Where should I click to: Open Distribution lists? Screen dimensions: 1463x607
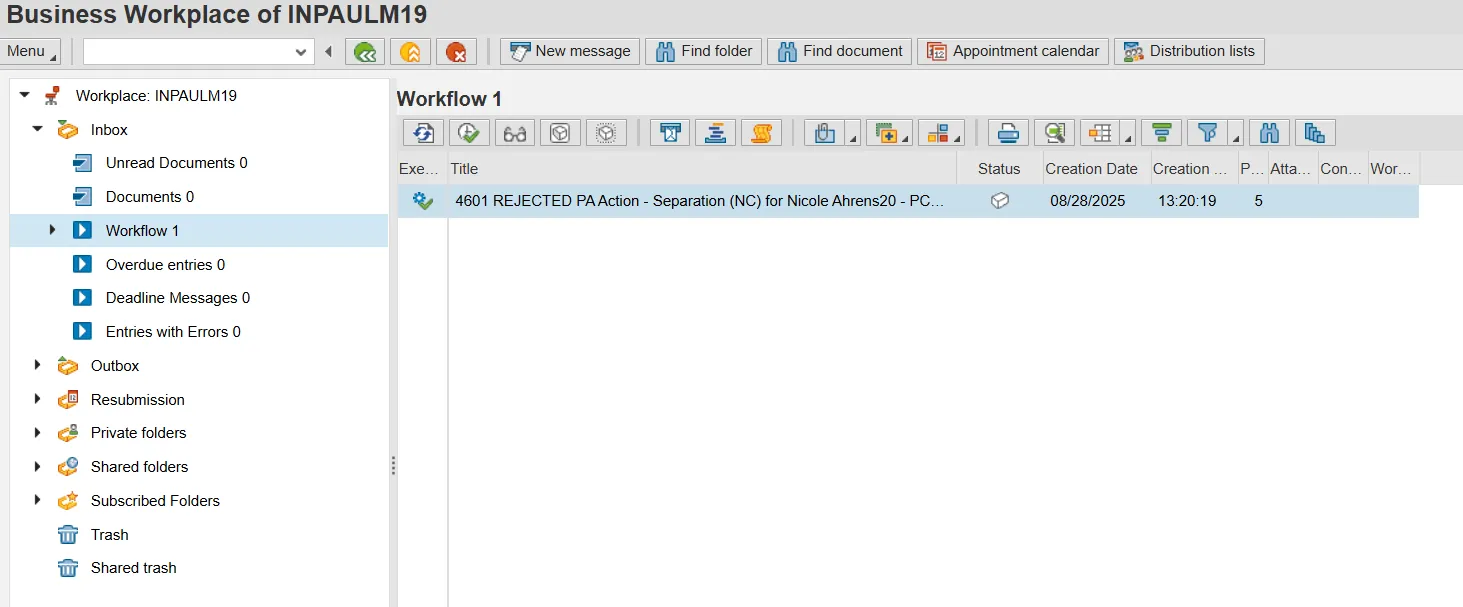point(1189,51)
